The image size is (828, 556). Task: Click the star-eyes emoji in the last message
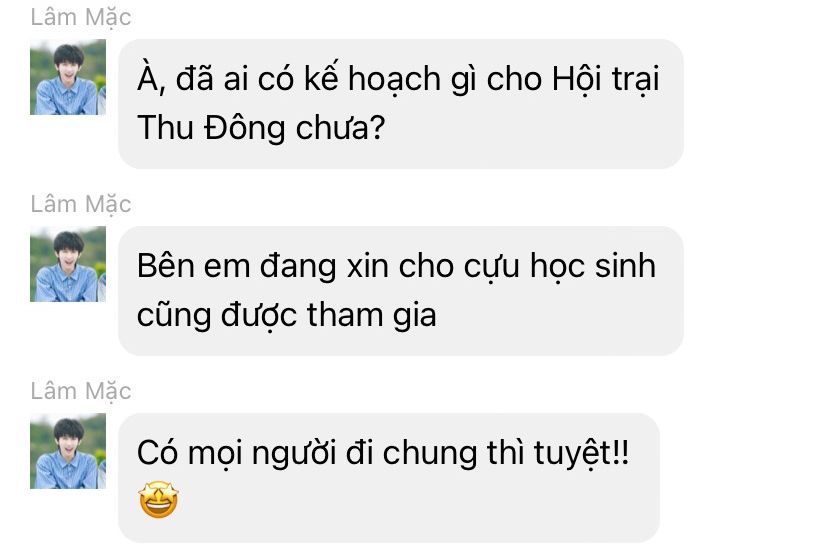click(158, 500)
